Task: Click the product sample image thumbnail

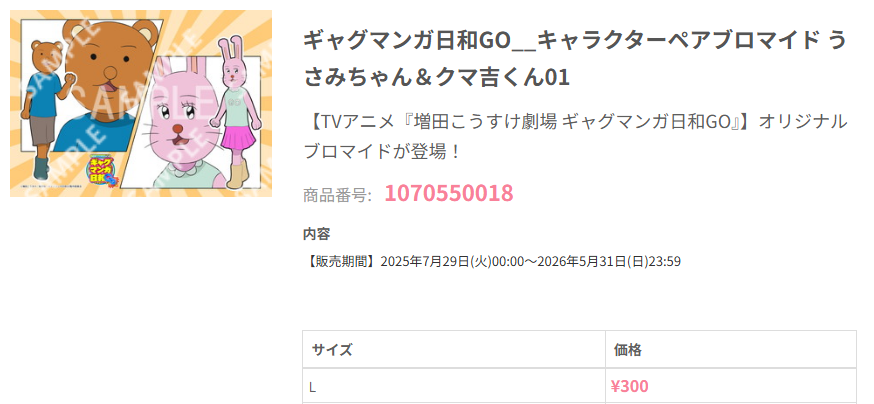Action: point(141,103)
